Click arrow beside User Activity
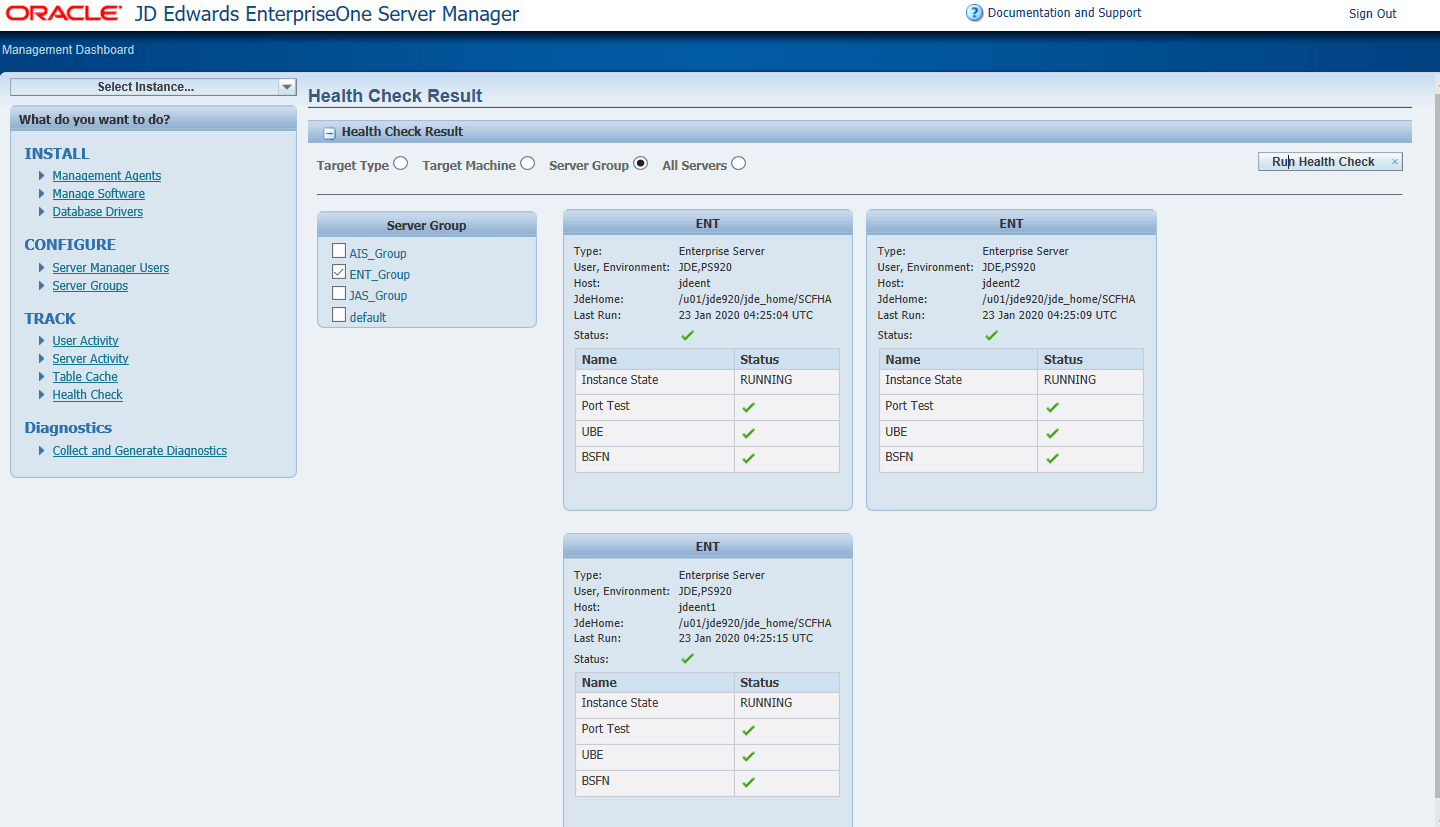Viewport: 1440px width, 827px height. [42, 341]
